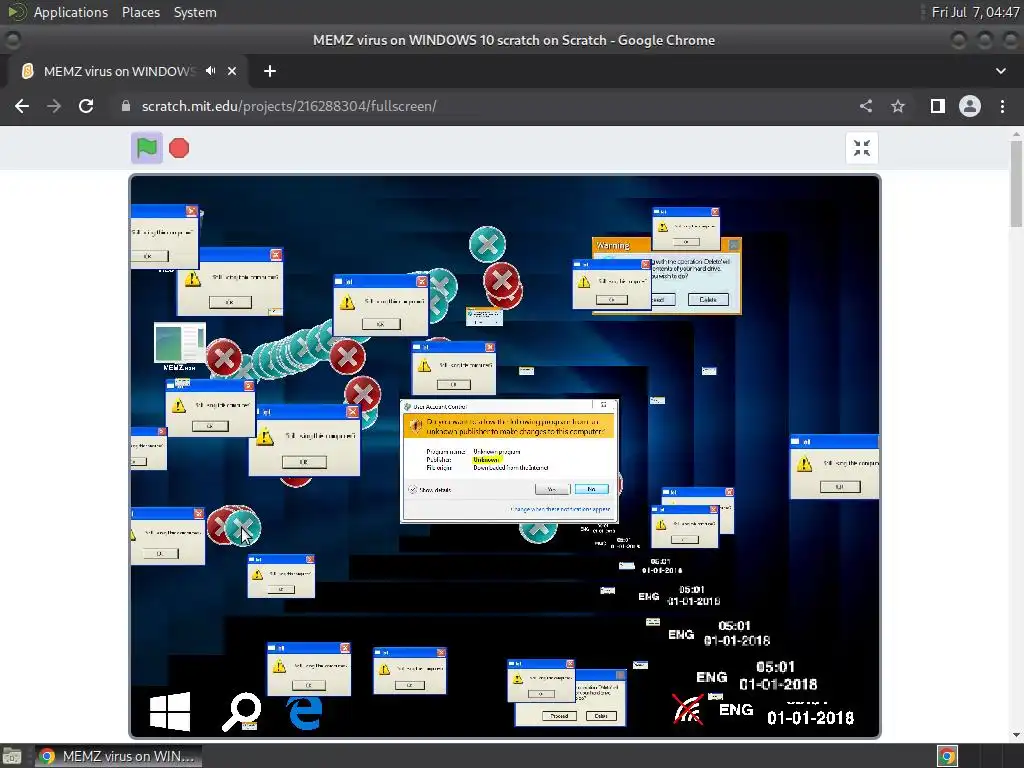Click the scratch.mit.edu address bar

tap(483, 106)
